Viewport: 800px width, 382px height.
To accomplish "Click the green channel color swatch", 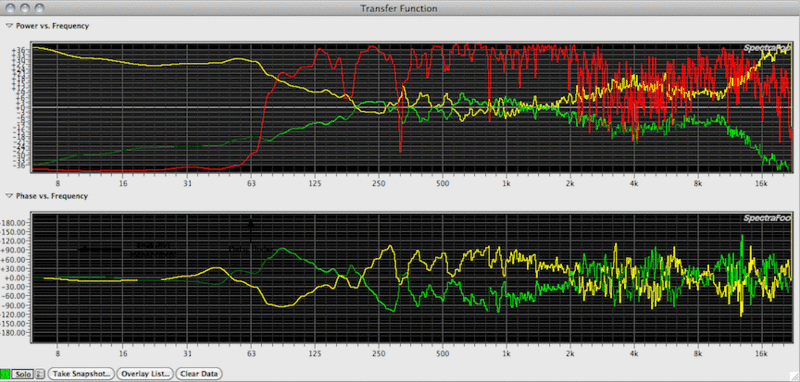I will [5, 374].
